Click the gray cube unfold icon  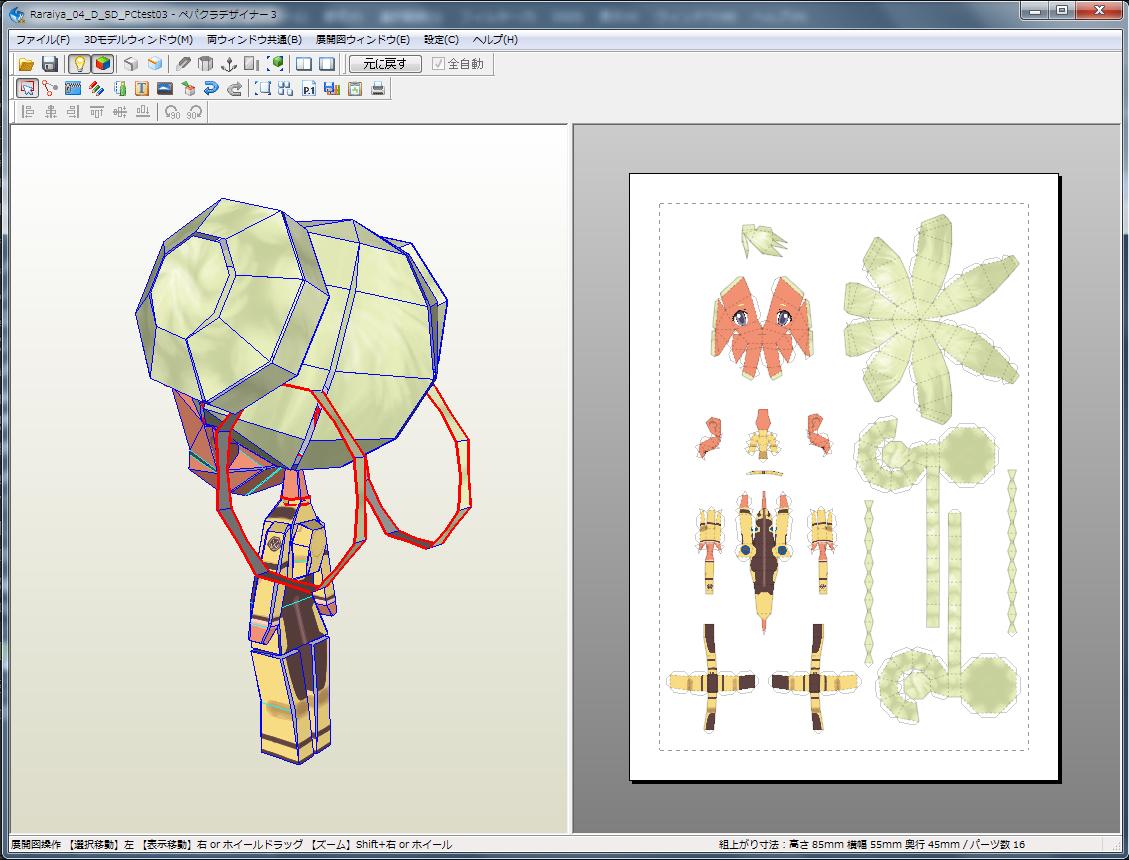tap(131, 64)
